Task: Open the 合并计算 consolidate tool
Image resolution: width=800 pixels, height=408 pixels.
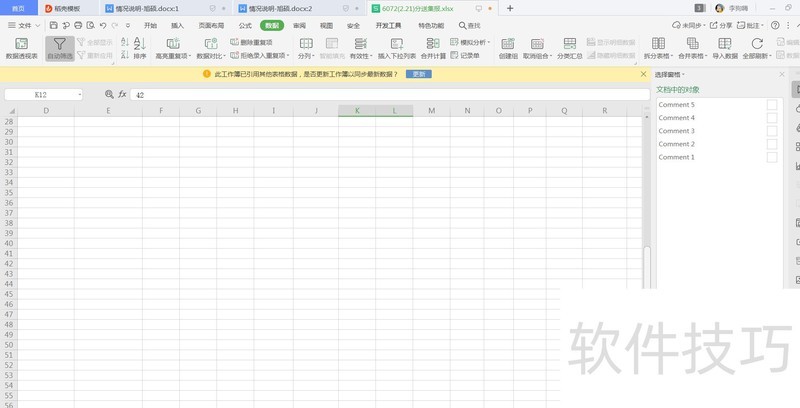Action: (433, 49)
